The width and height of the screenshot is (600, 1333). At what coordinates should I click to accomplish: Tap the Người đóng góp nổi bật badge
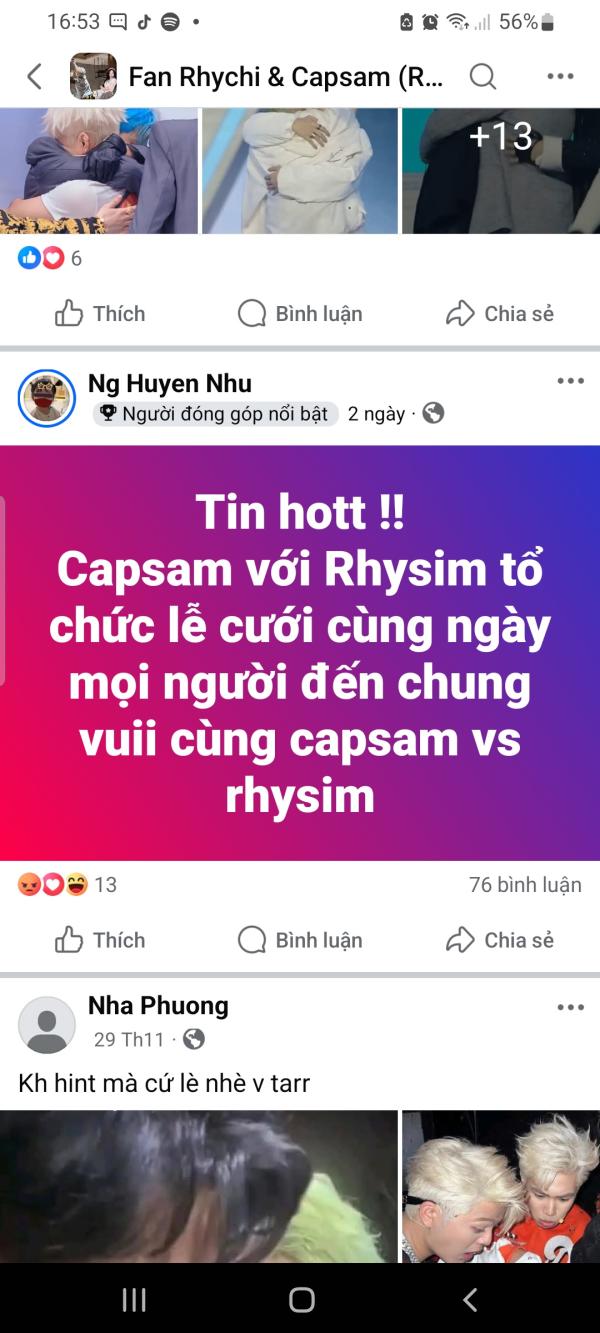(215, 414)
